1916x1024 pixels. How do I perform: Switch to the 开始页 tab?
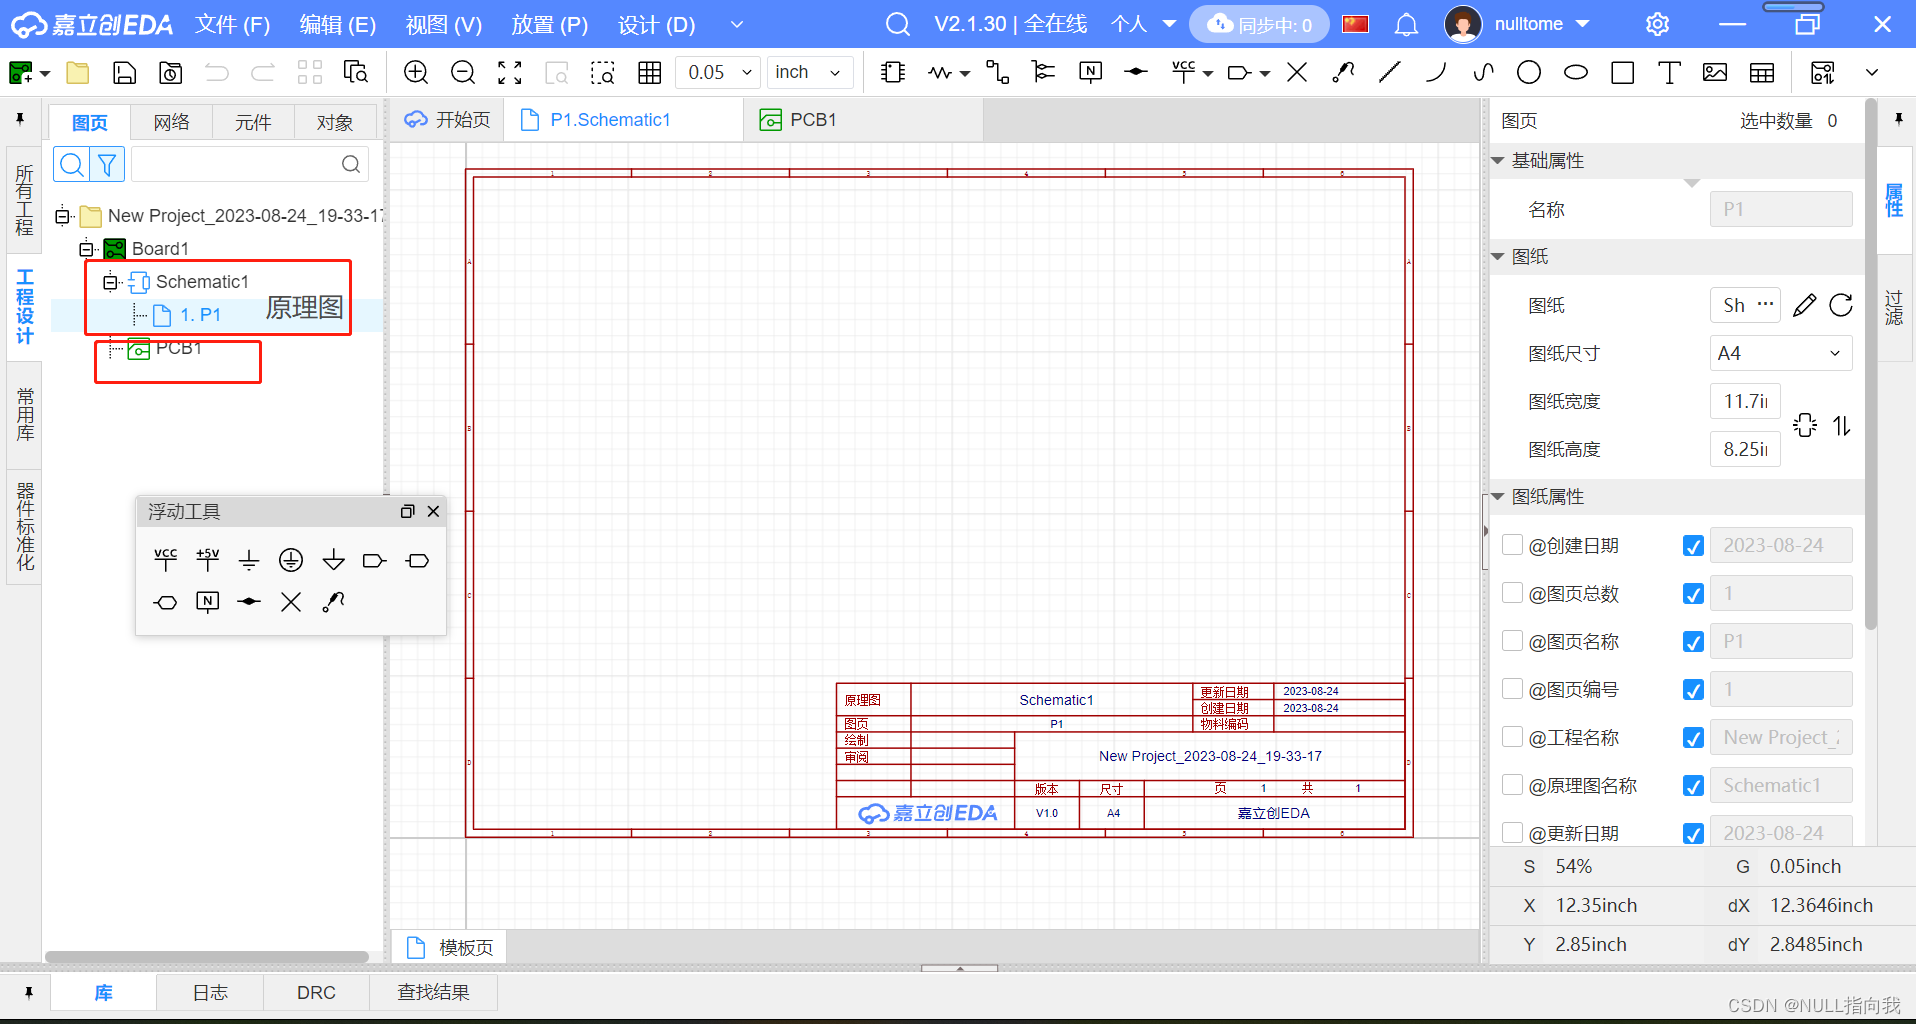(x=447, y=120)
